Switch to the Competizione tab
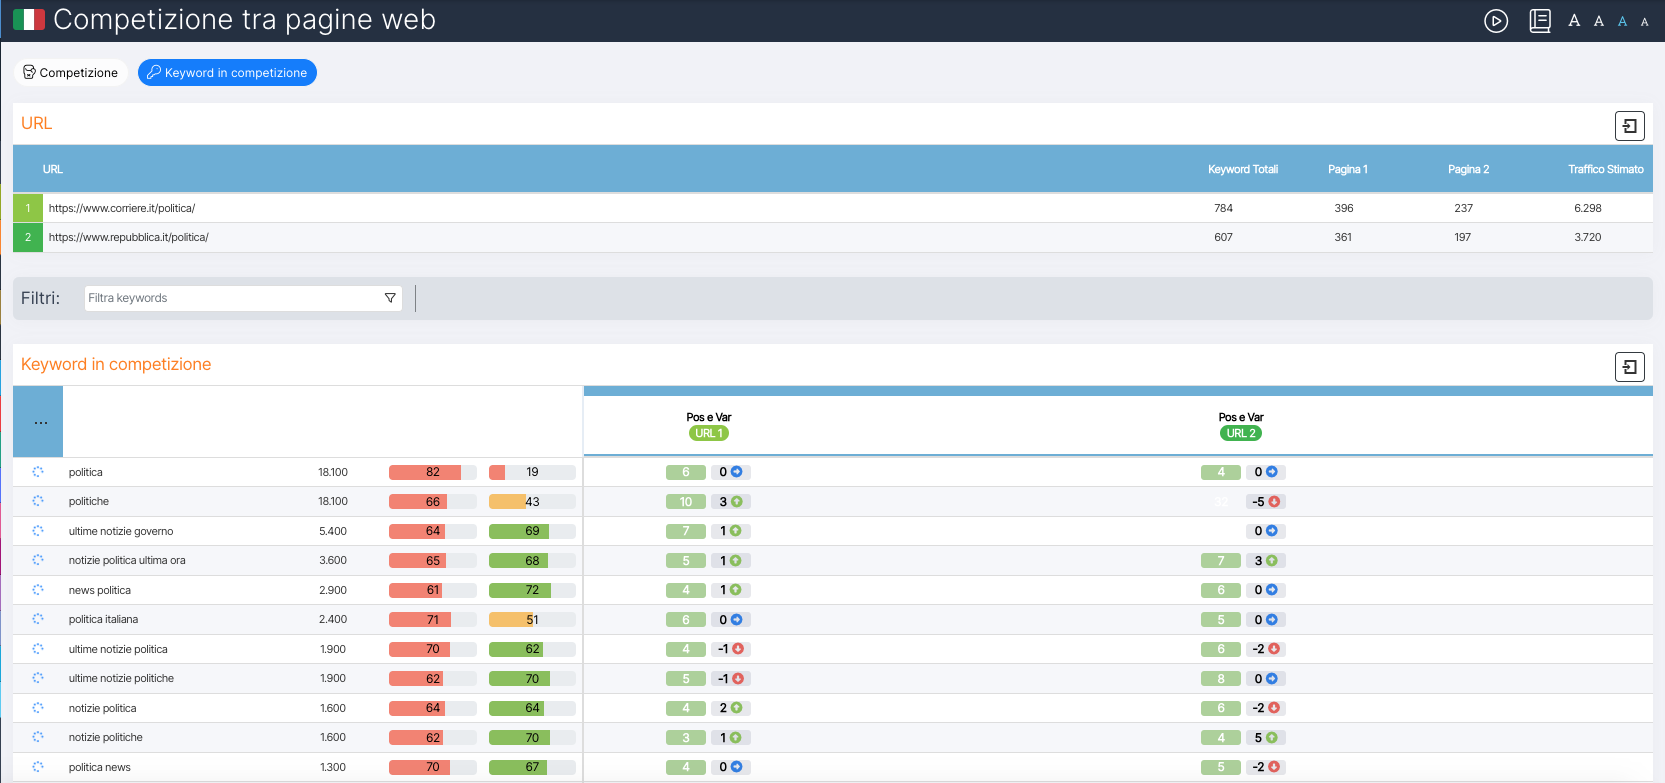The height and width of the screenshot is (783, 1665). click(70, 73)
